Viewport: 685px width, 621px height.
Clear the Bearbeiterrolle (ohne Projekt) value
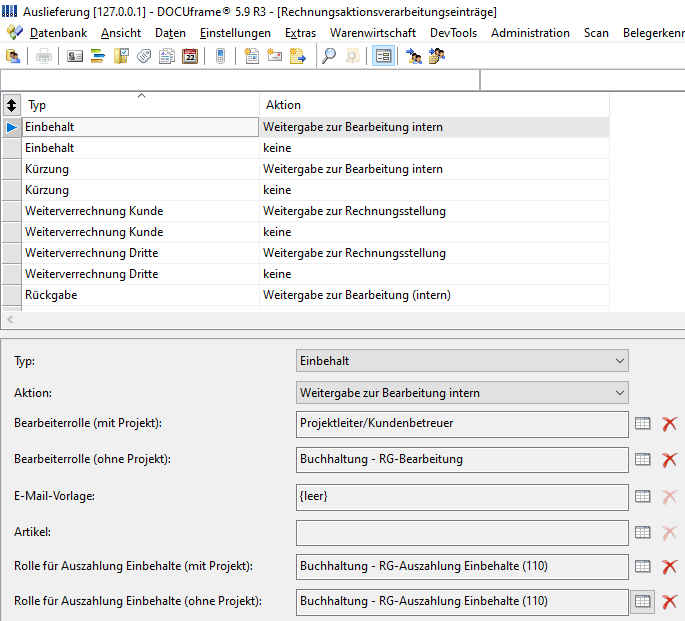pyautogui.click(x=669, y=459)
